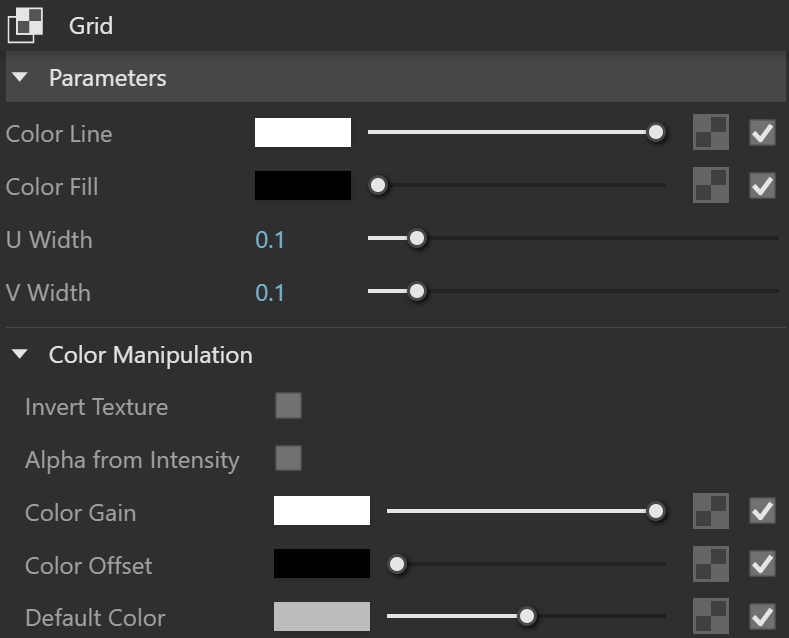The height and width of the screenshot is (638, 789).
Task: Disable the Color Line texture checkbox
Action: click(762, 133)
